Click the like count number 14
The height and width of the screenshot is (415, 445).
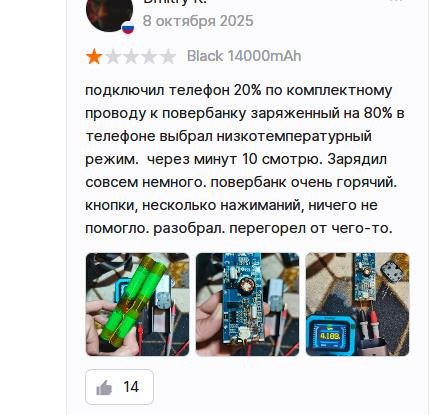click(131, 387)
